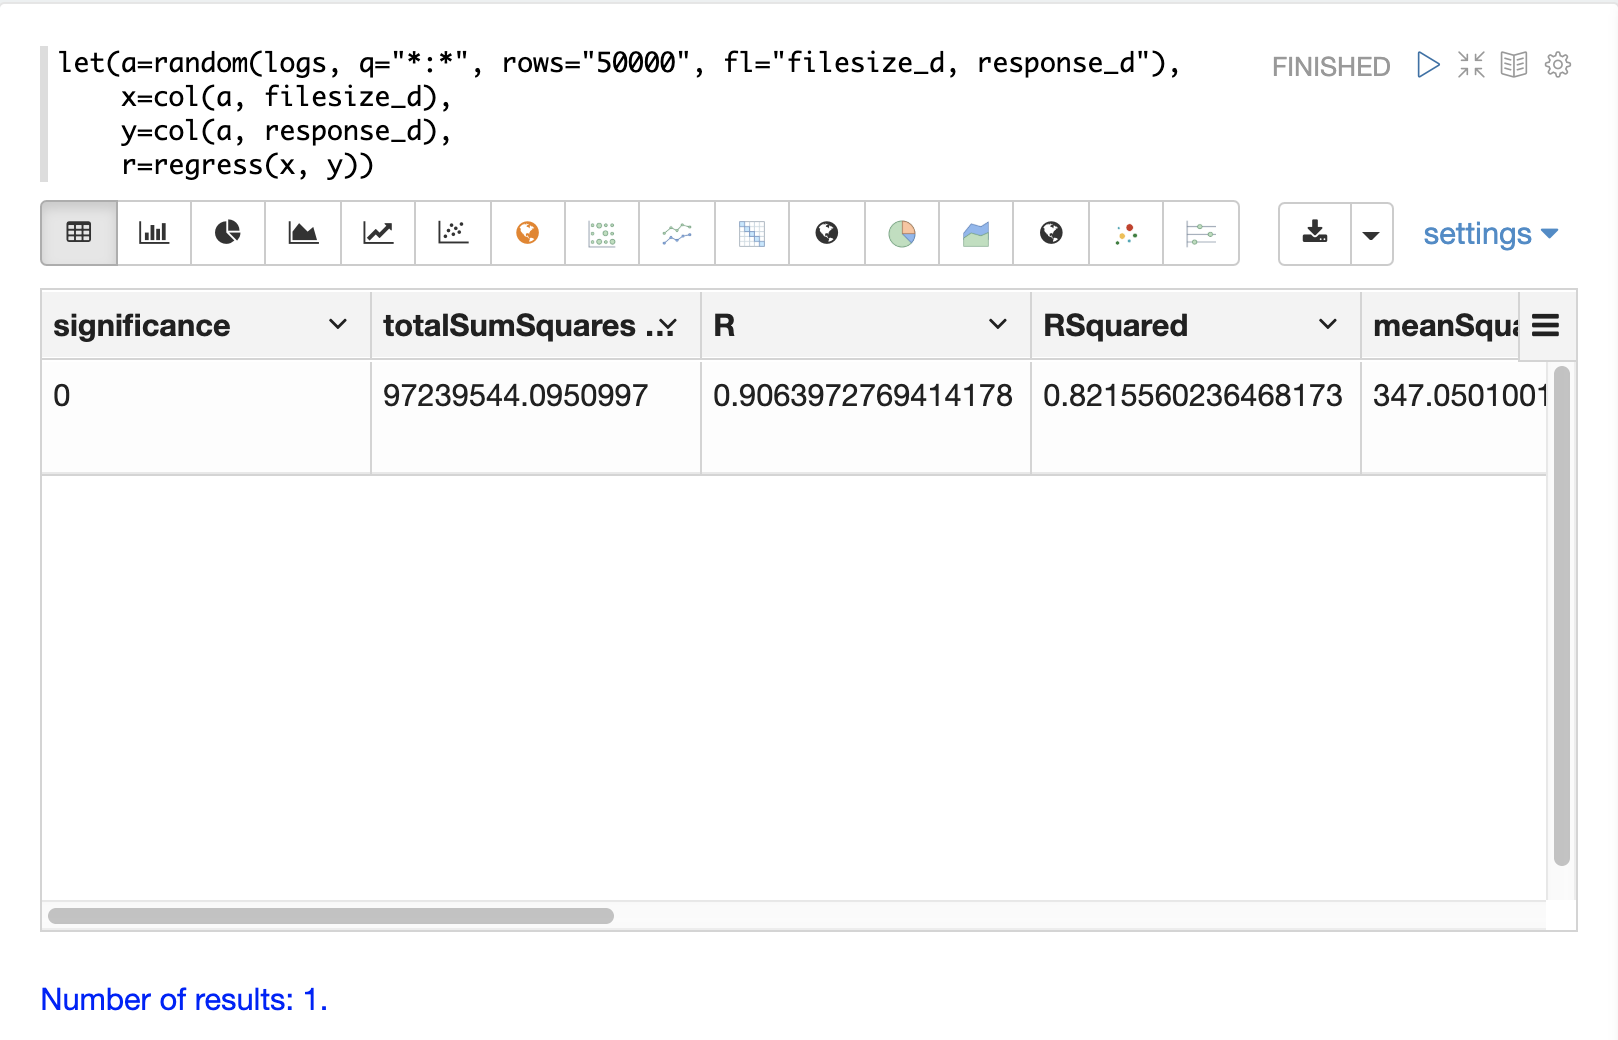Expand the settings dropdown
1618x1040 pixels.
tap(1490, 234)
